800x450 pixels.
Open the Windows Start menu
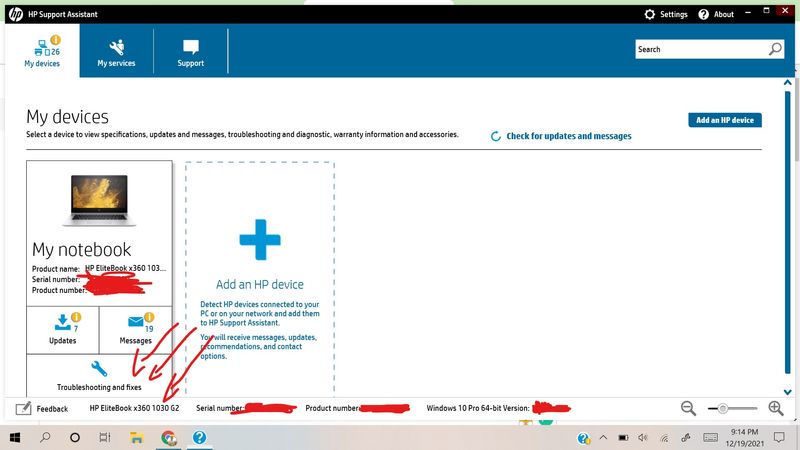tap(15, 438)
